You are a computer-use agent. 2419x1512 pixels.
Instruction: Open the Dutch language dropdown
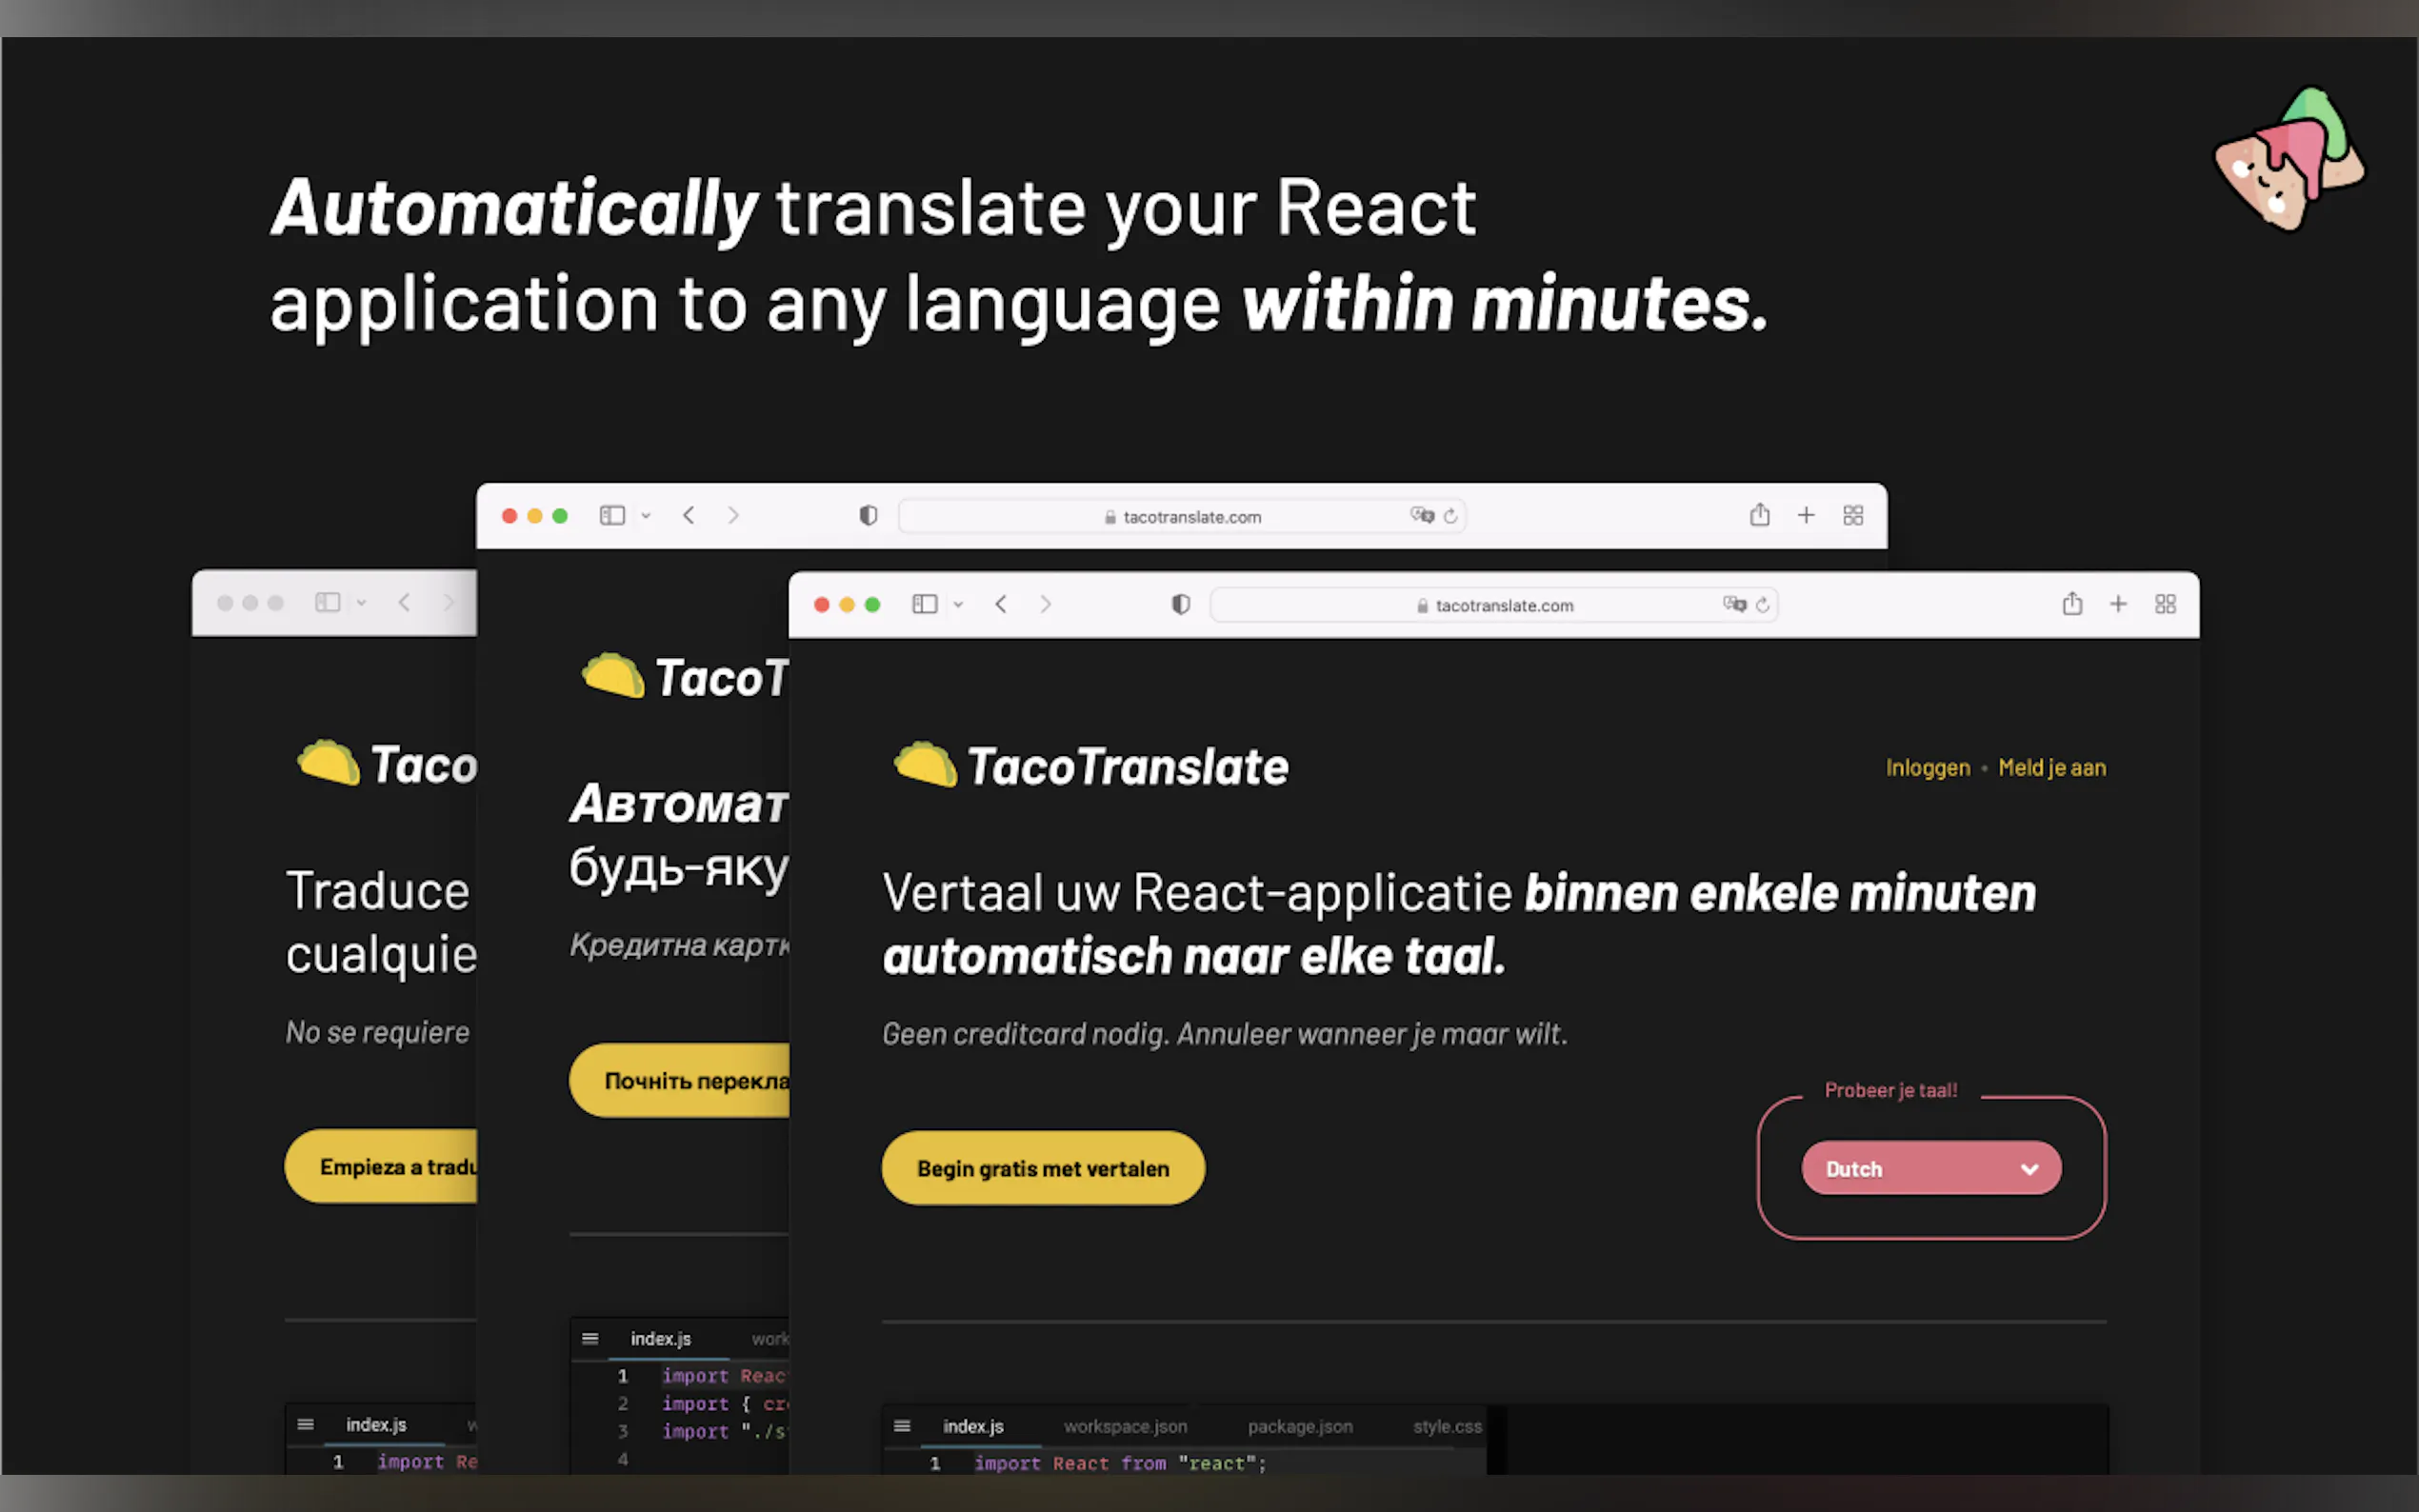point(1931,1168)
